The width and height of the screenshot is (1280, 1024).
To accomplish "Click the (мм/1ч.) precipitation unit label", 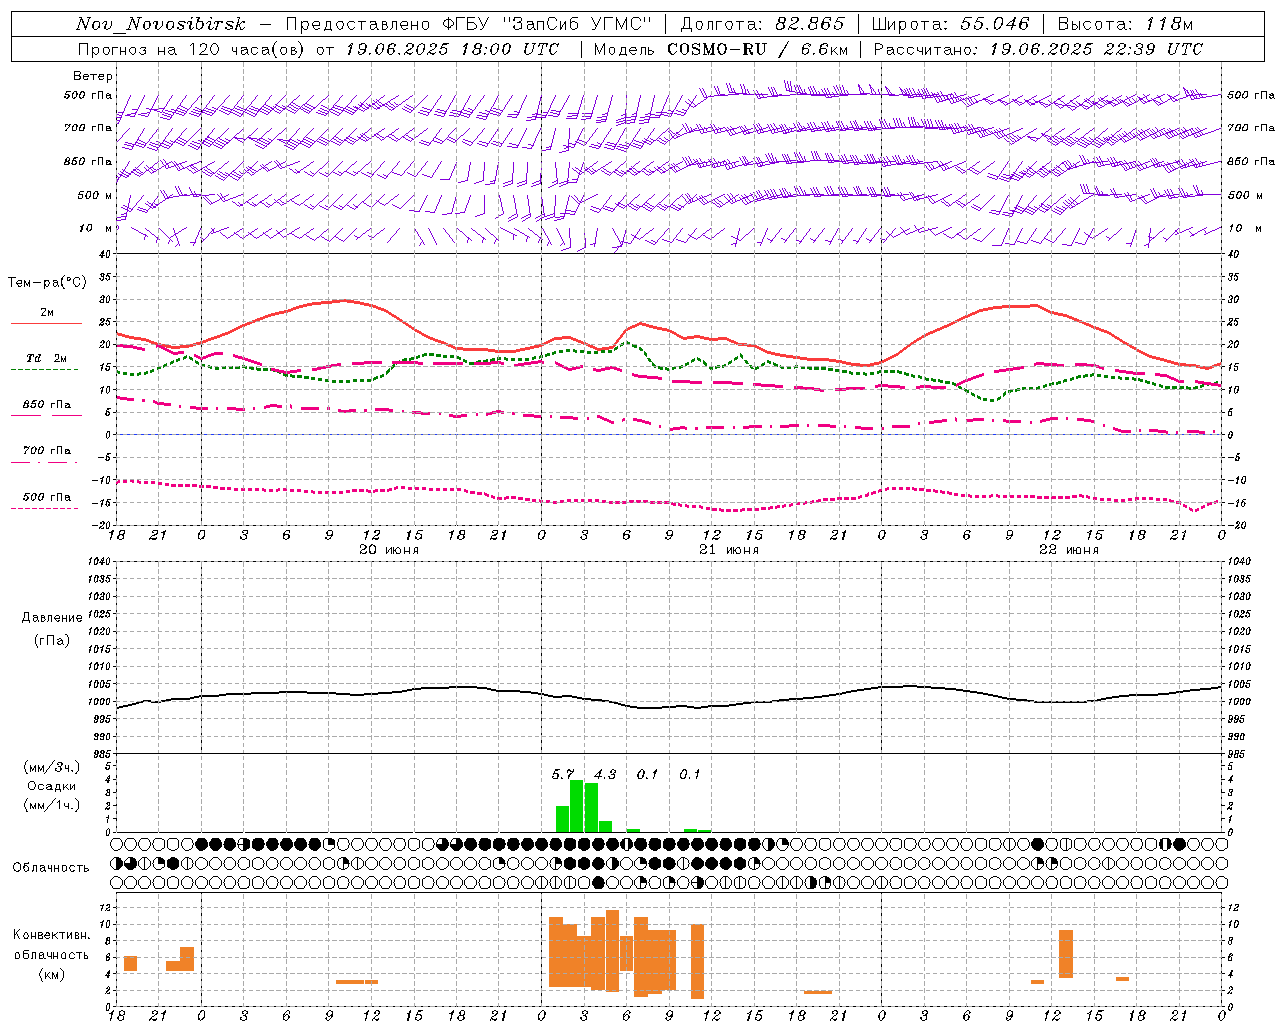I will coord(52,805).
